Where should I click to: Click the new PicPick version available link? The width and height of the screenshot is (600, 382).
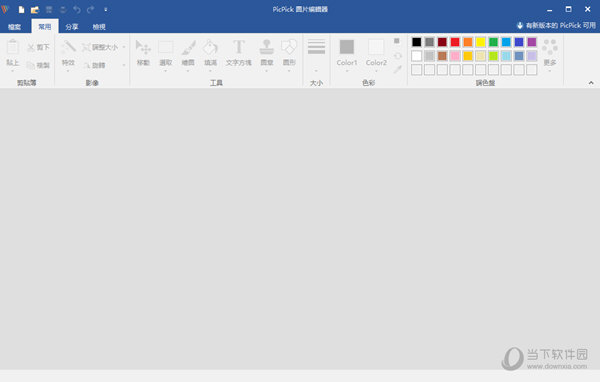pos(561,26)
